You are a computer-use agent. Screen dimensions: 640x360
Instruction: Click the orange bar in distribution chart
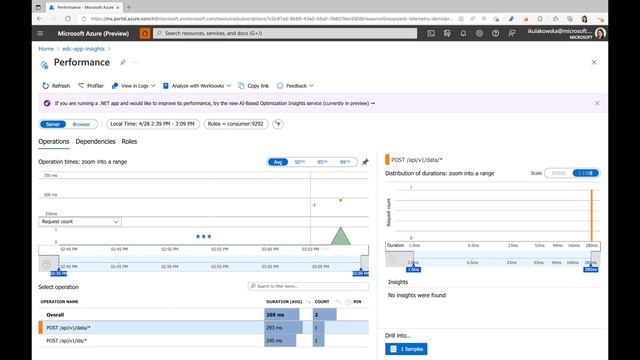coord(591,215)
